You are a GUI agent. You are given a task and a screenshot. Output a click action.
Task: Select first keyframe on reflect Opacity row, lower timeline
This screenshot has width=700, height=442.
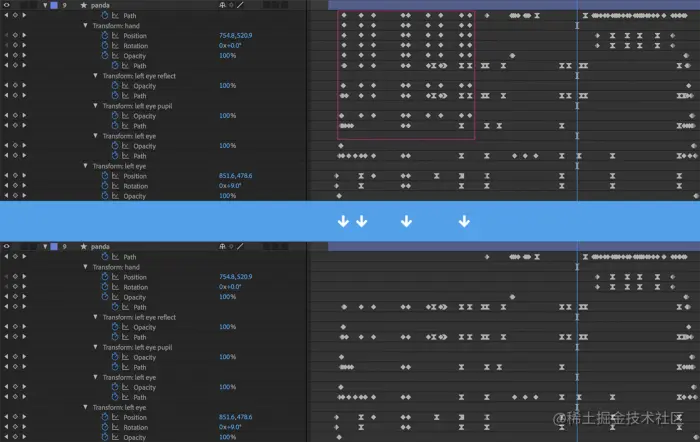[x=343, y=327]
